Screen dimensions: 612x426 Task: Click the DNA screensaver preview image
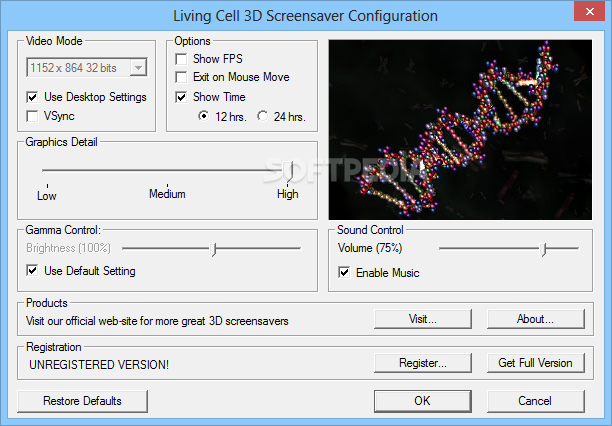(460, 130)
